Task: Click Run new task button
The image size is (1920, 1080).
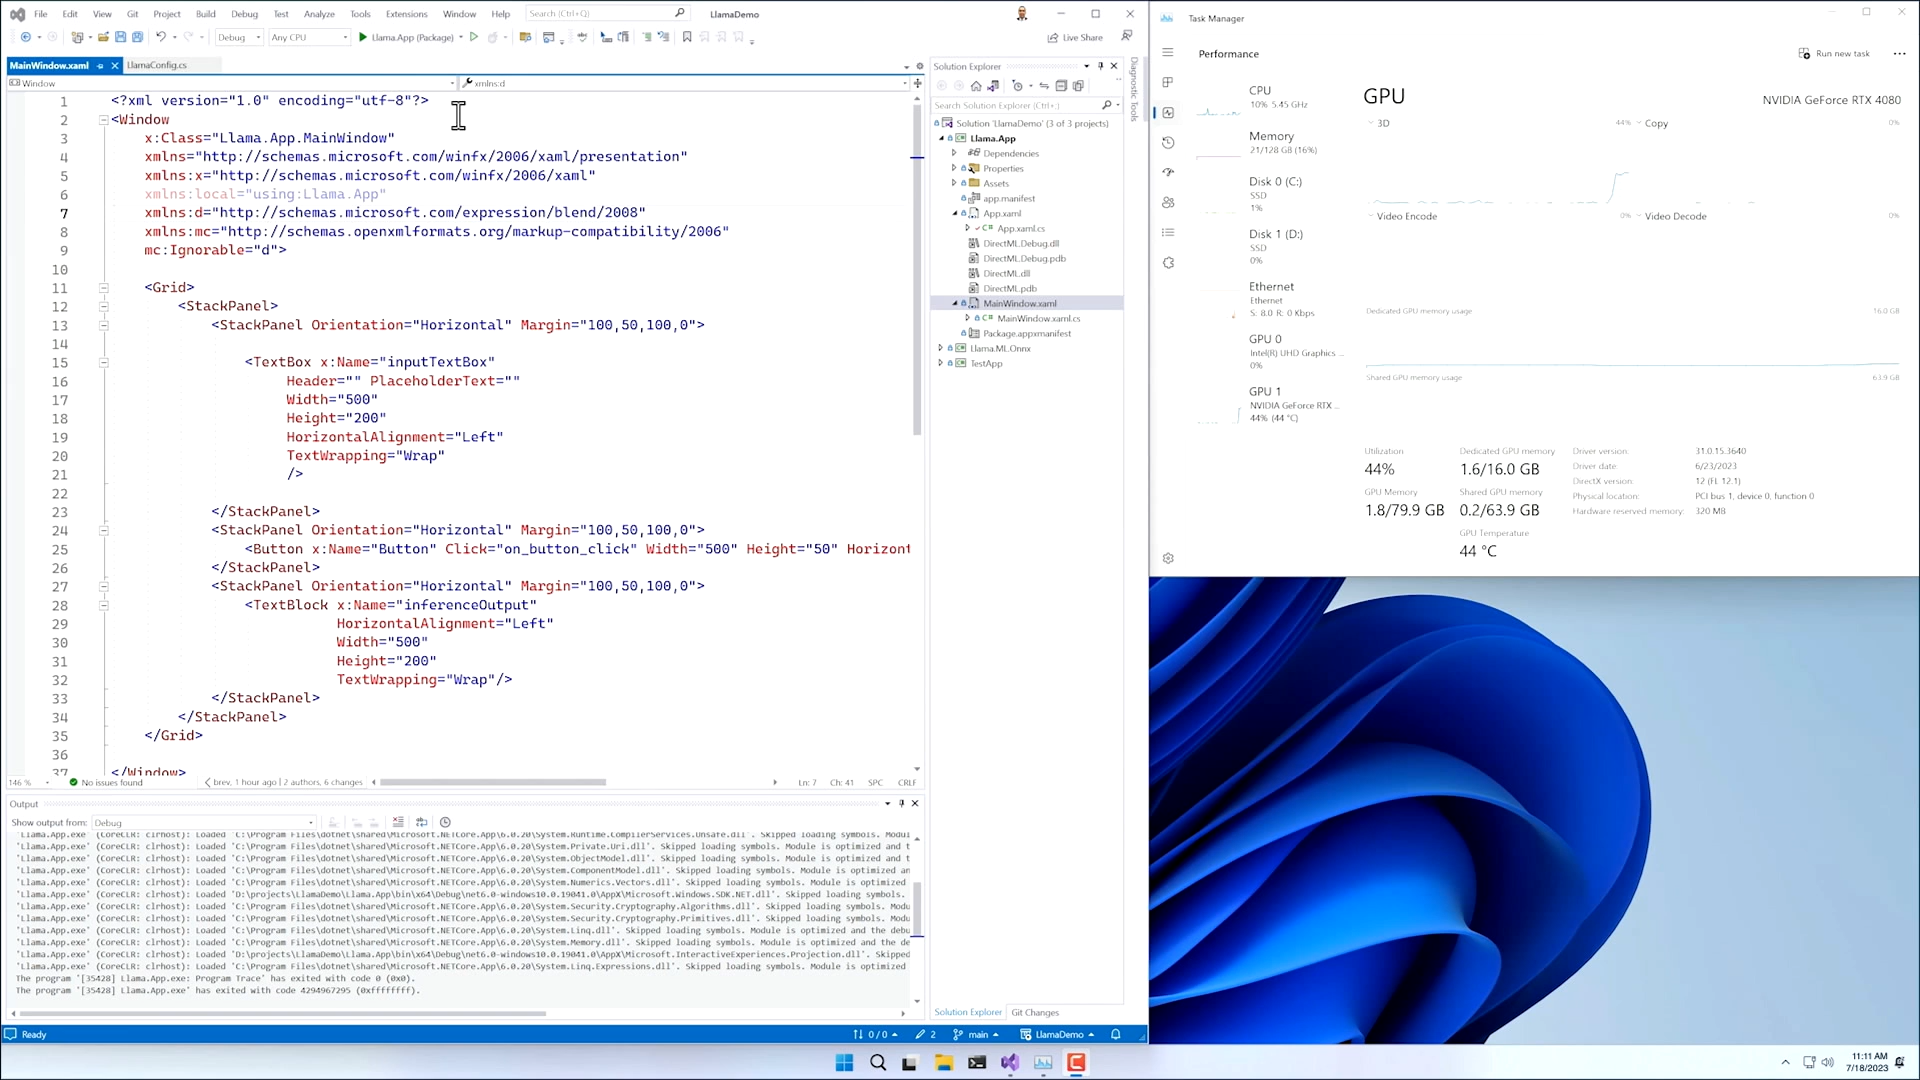Action: click(x=1834, y=54)
